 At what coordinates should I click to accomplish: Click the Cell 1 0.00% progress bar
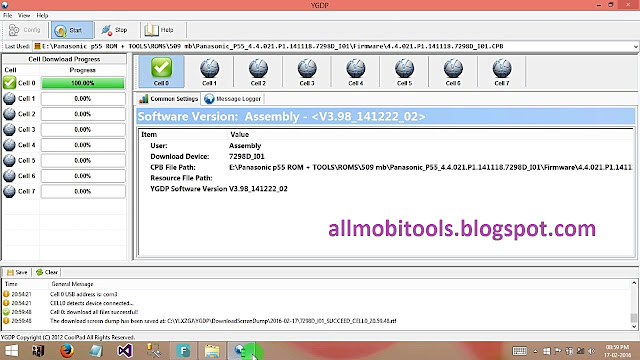(x=83, y=99)
